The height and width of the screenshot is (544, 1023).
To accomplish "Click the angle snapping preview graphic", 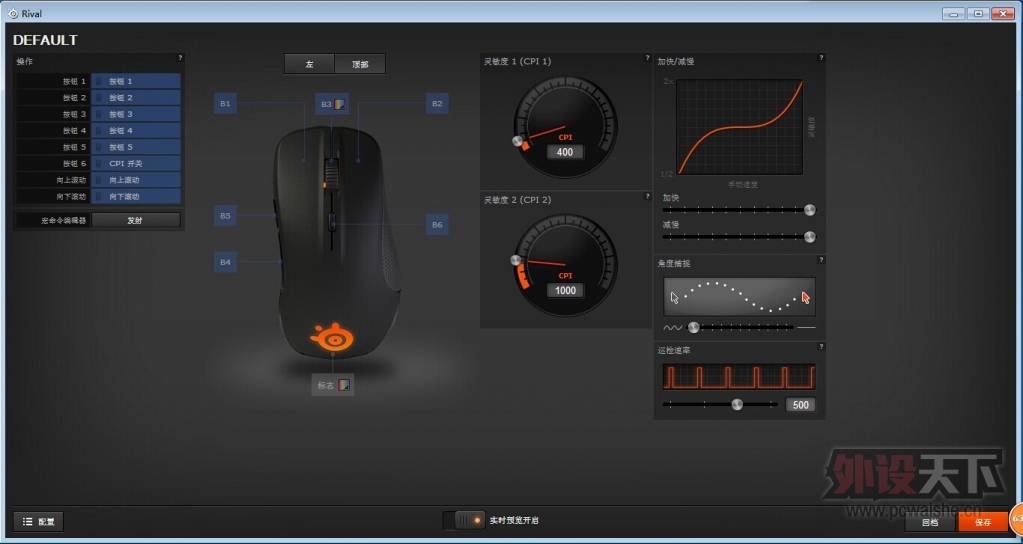I will pyautogui.click(x=739, y=297).
